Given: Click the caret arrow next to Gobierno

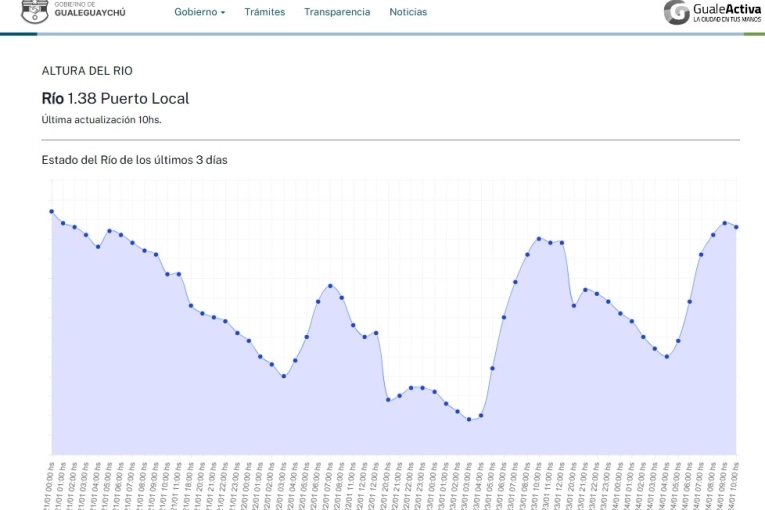Looking at the screenshot, I should point(223,13).
